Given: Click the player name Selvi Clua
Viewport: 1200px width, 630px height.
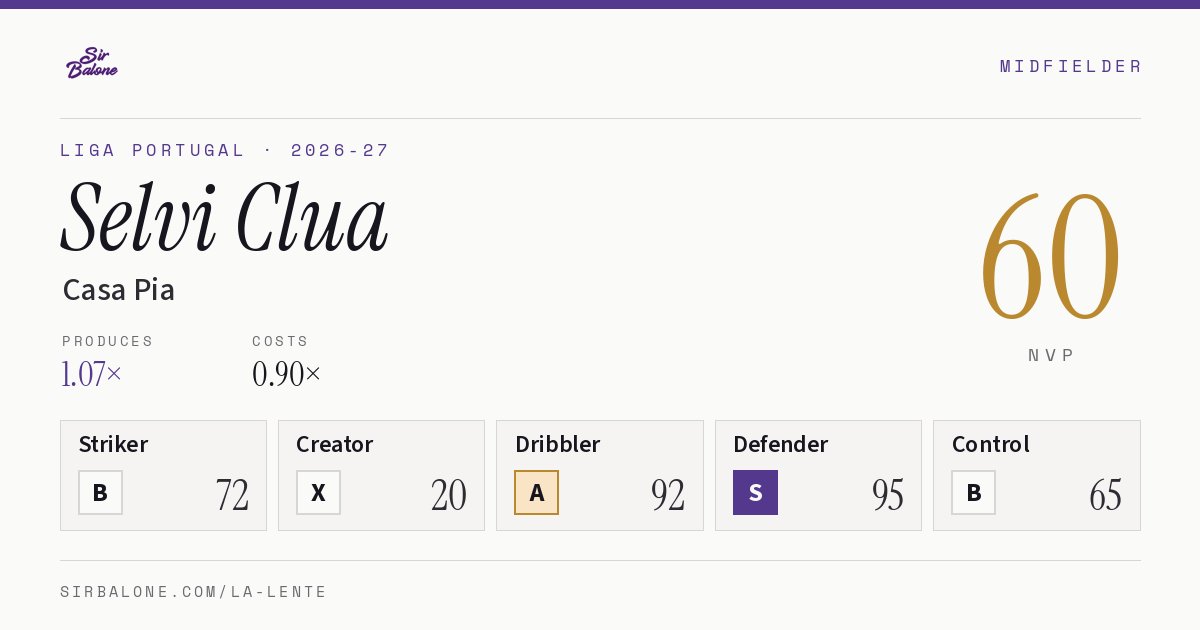Looking at the screenshot, I should coord(225,217).
